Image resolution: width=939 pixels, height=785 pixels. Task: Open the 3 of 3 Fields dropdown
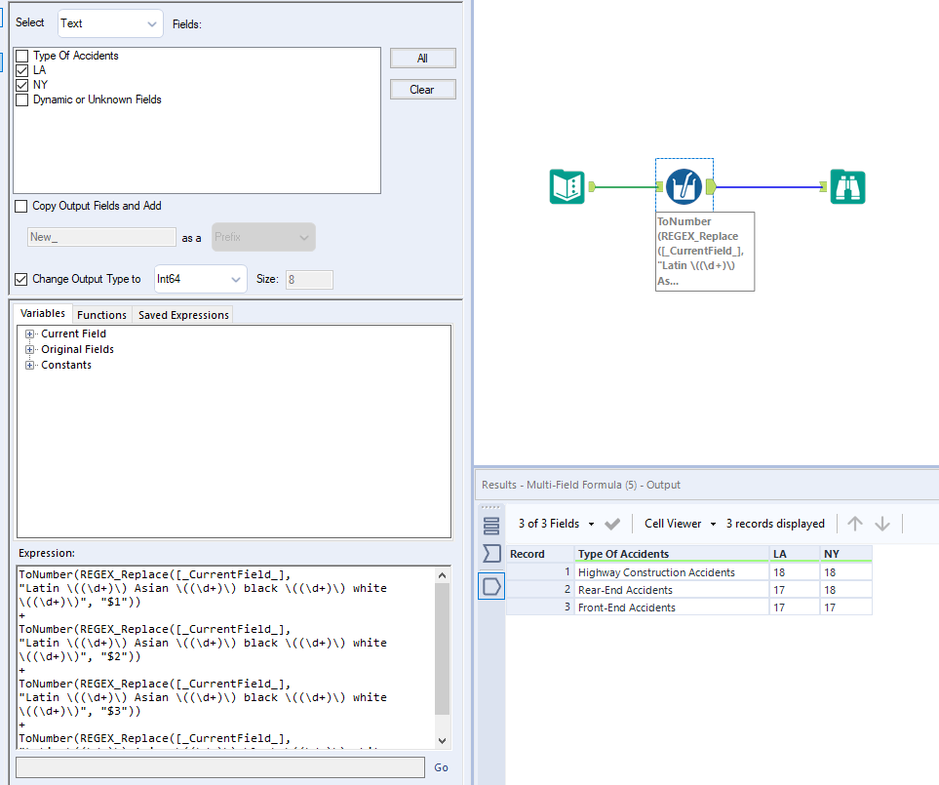coord(556,524)
